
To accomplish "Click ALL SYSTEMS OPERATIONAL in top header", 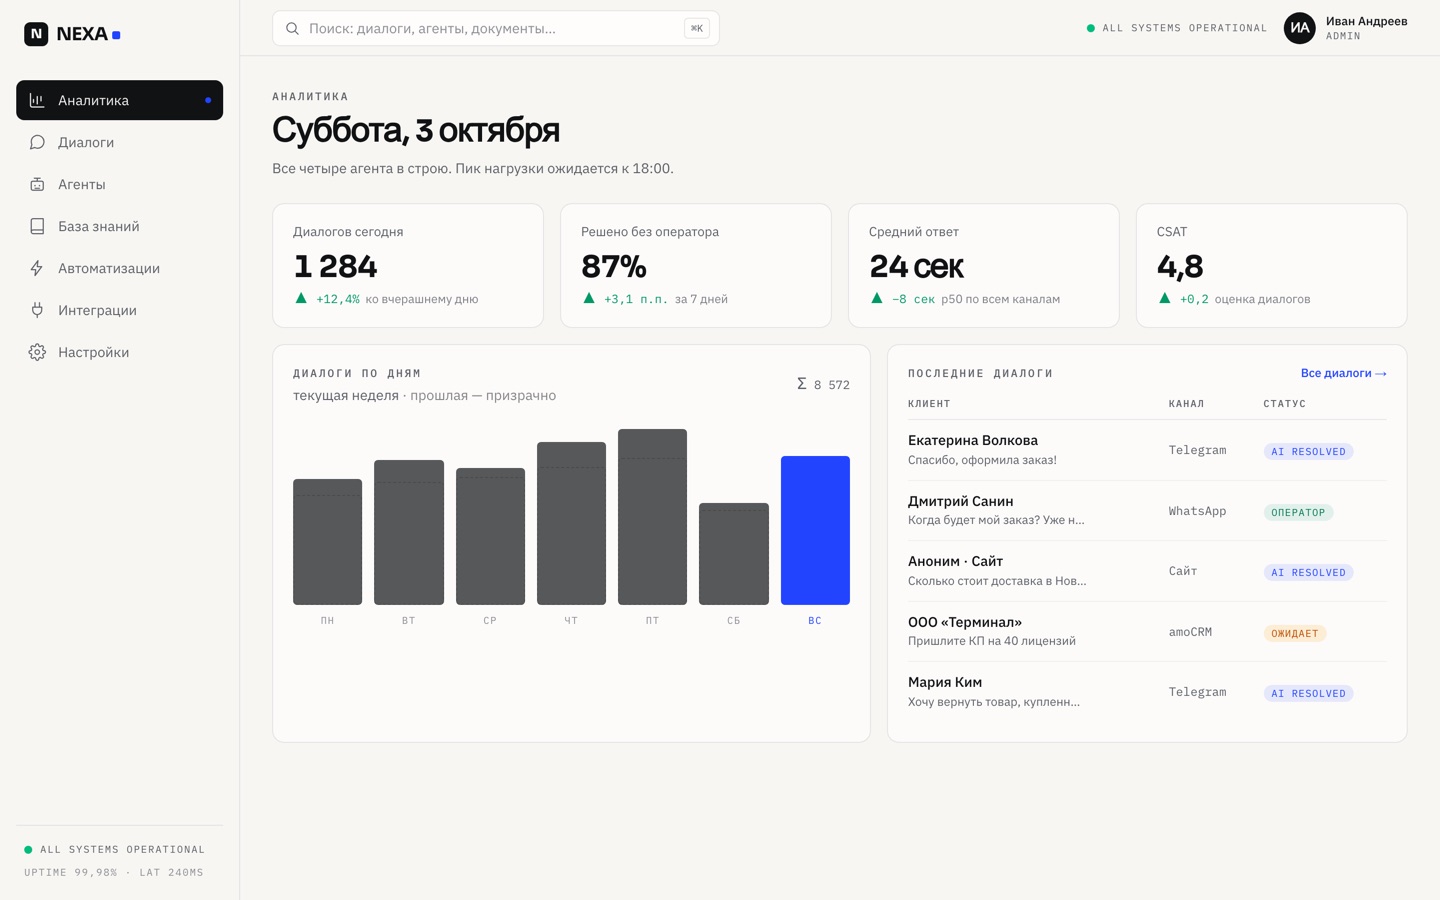I will point(1177,28).
